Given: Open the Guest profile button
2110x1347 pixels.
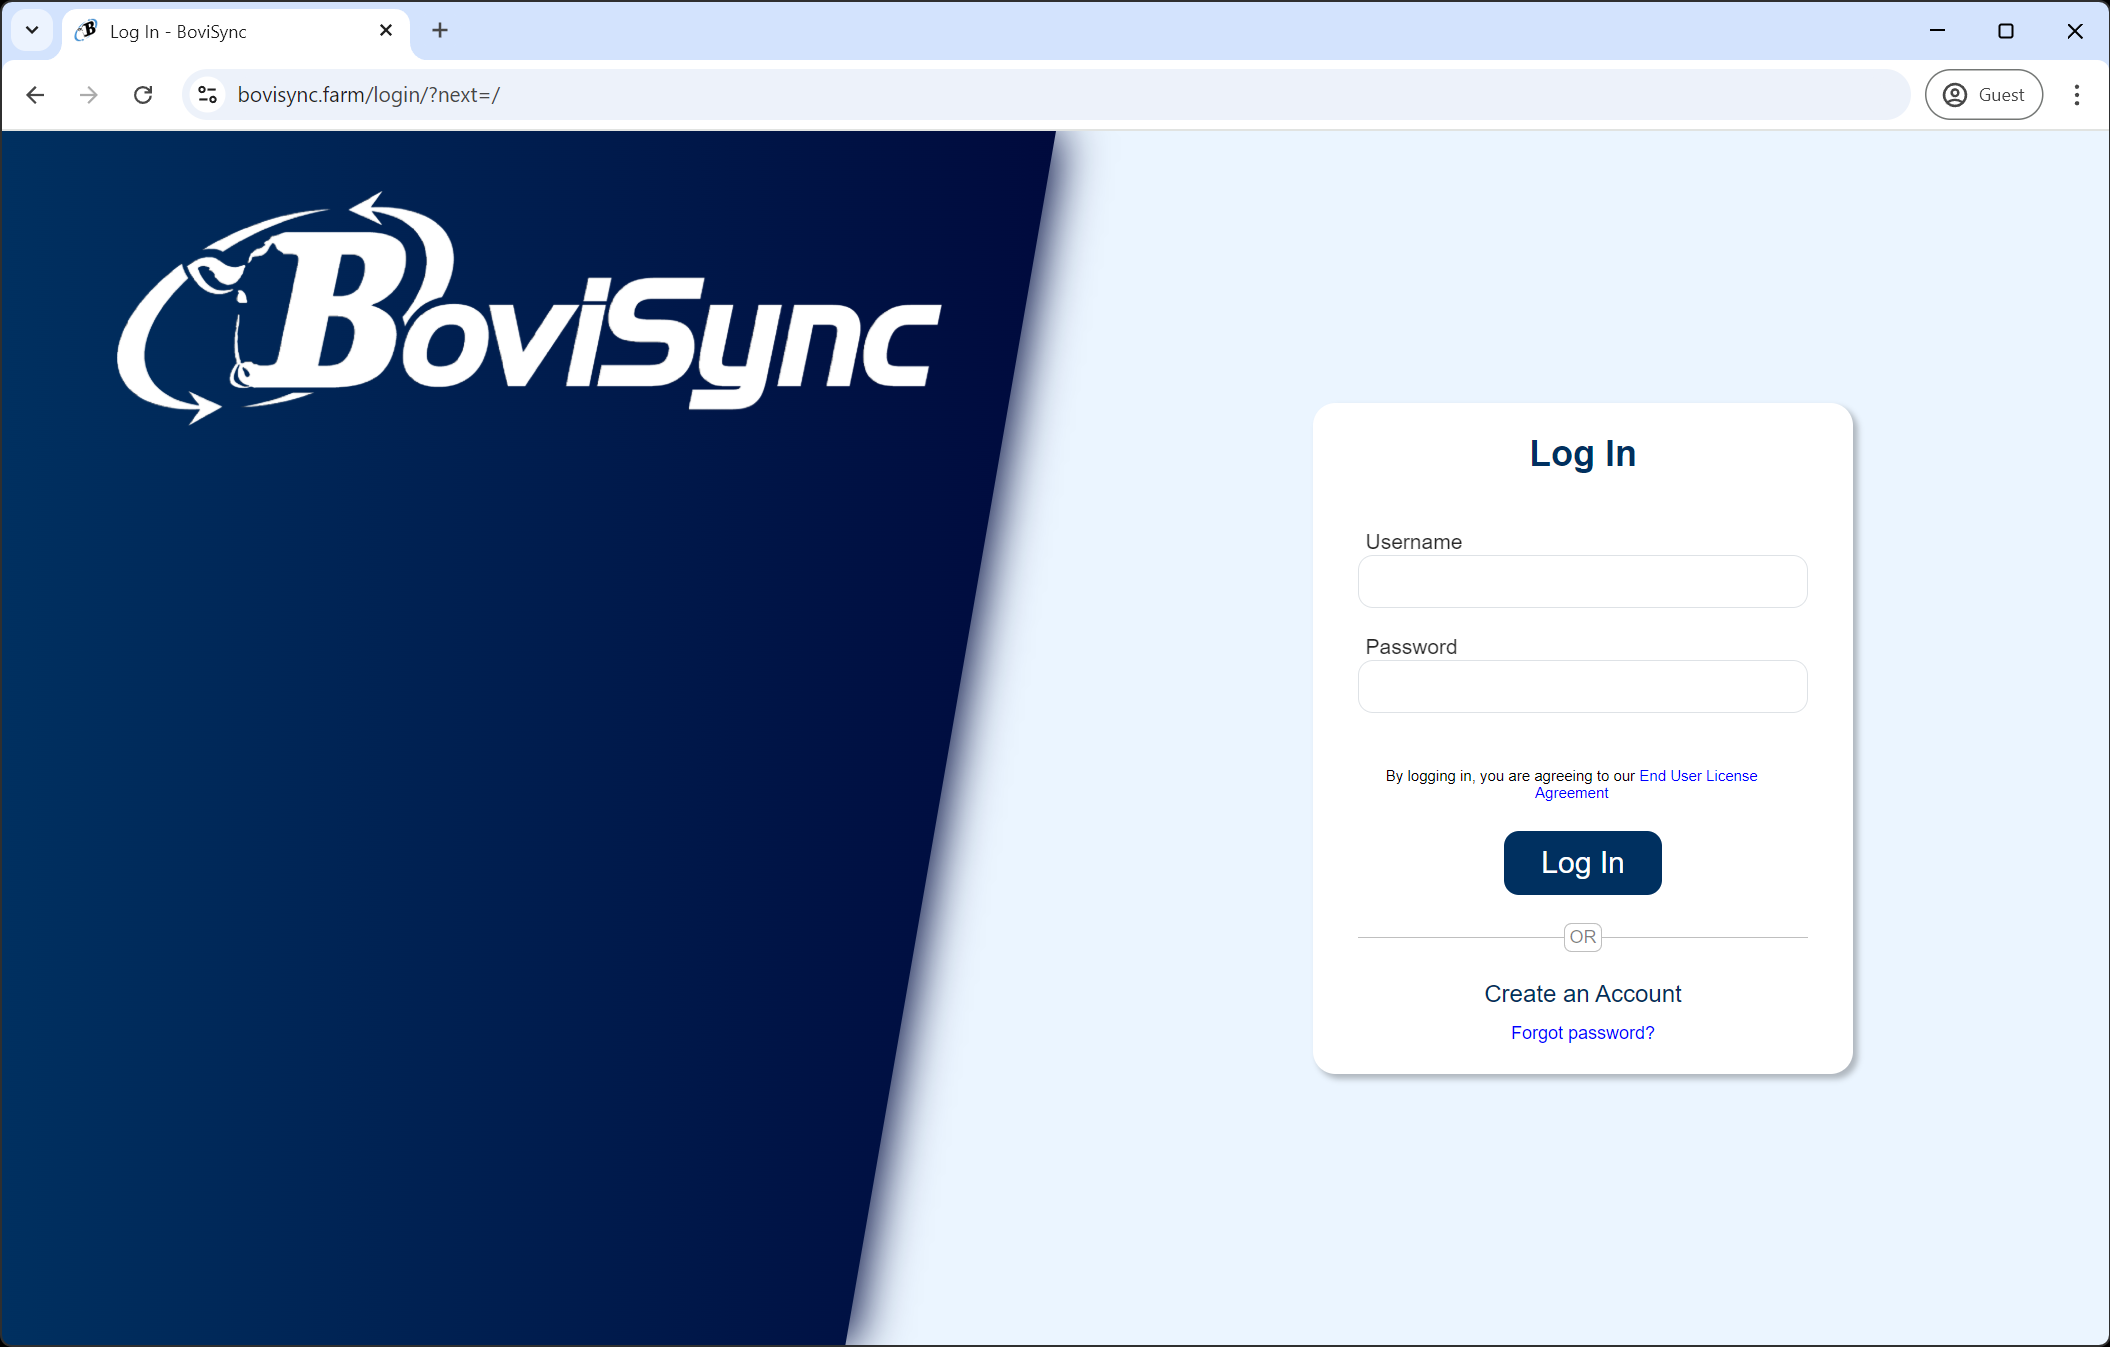Looking at the screenshot, I should 1984,95.
